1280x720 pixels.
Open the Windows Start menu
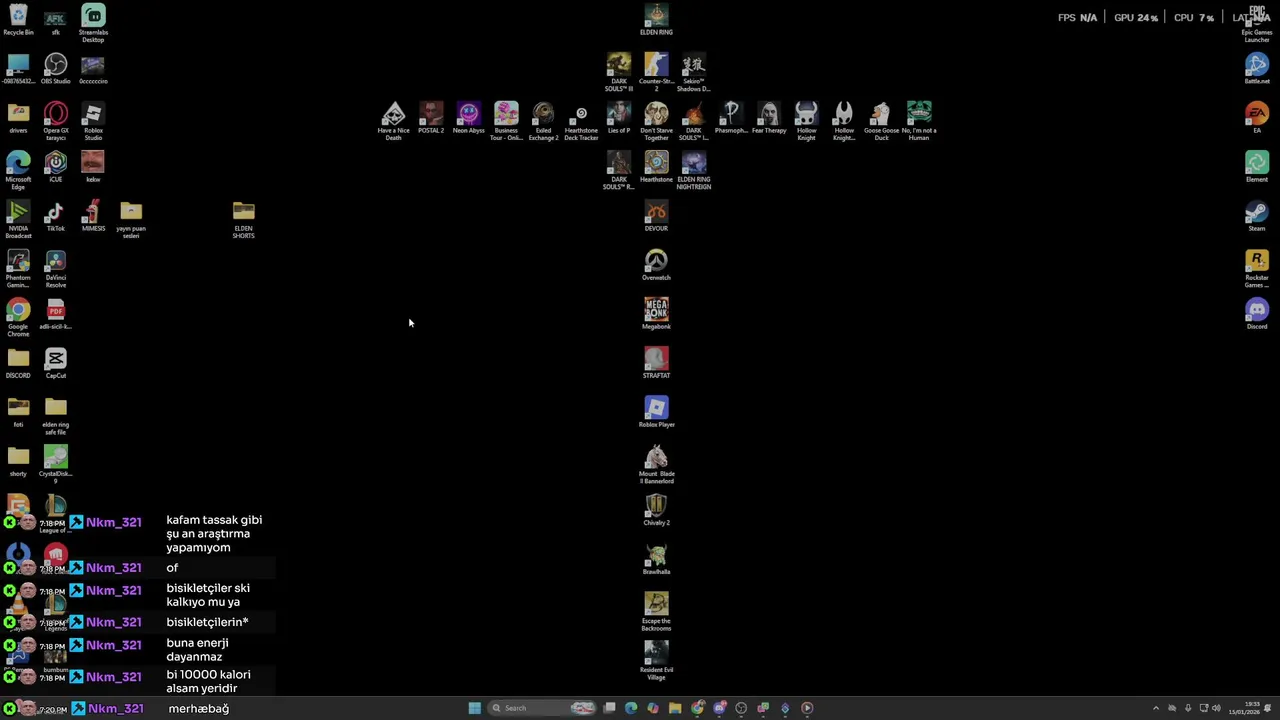point(474,708)
